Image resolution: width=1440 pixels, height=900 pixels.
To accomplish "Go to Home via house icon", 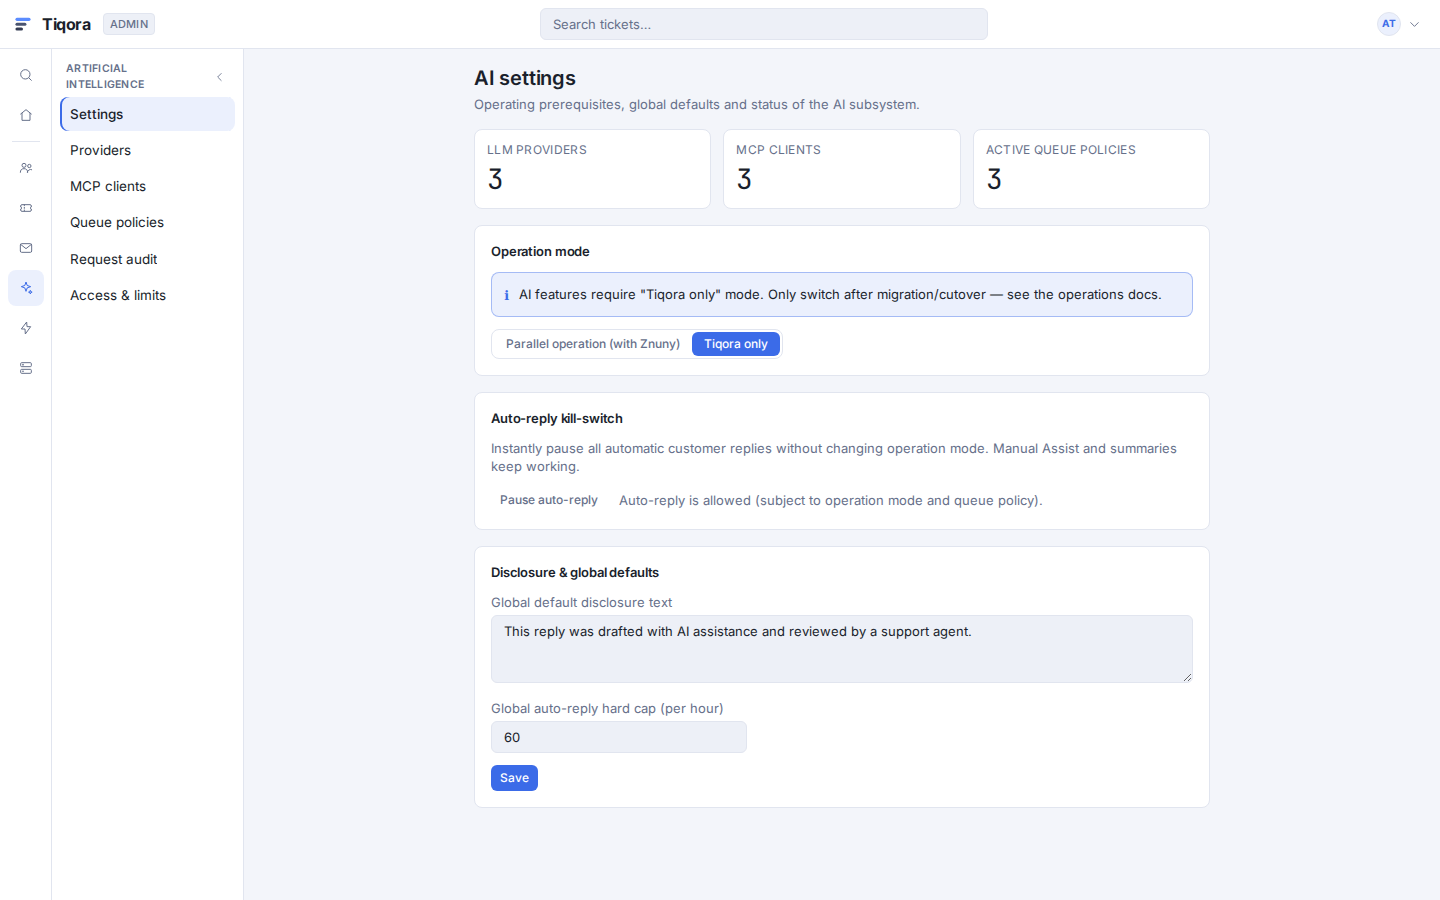I will [26, 116].
